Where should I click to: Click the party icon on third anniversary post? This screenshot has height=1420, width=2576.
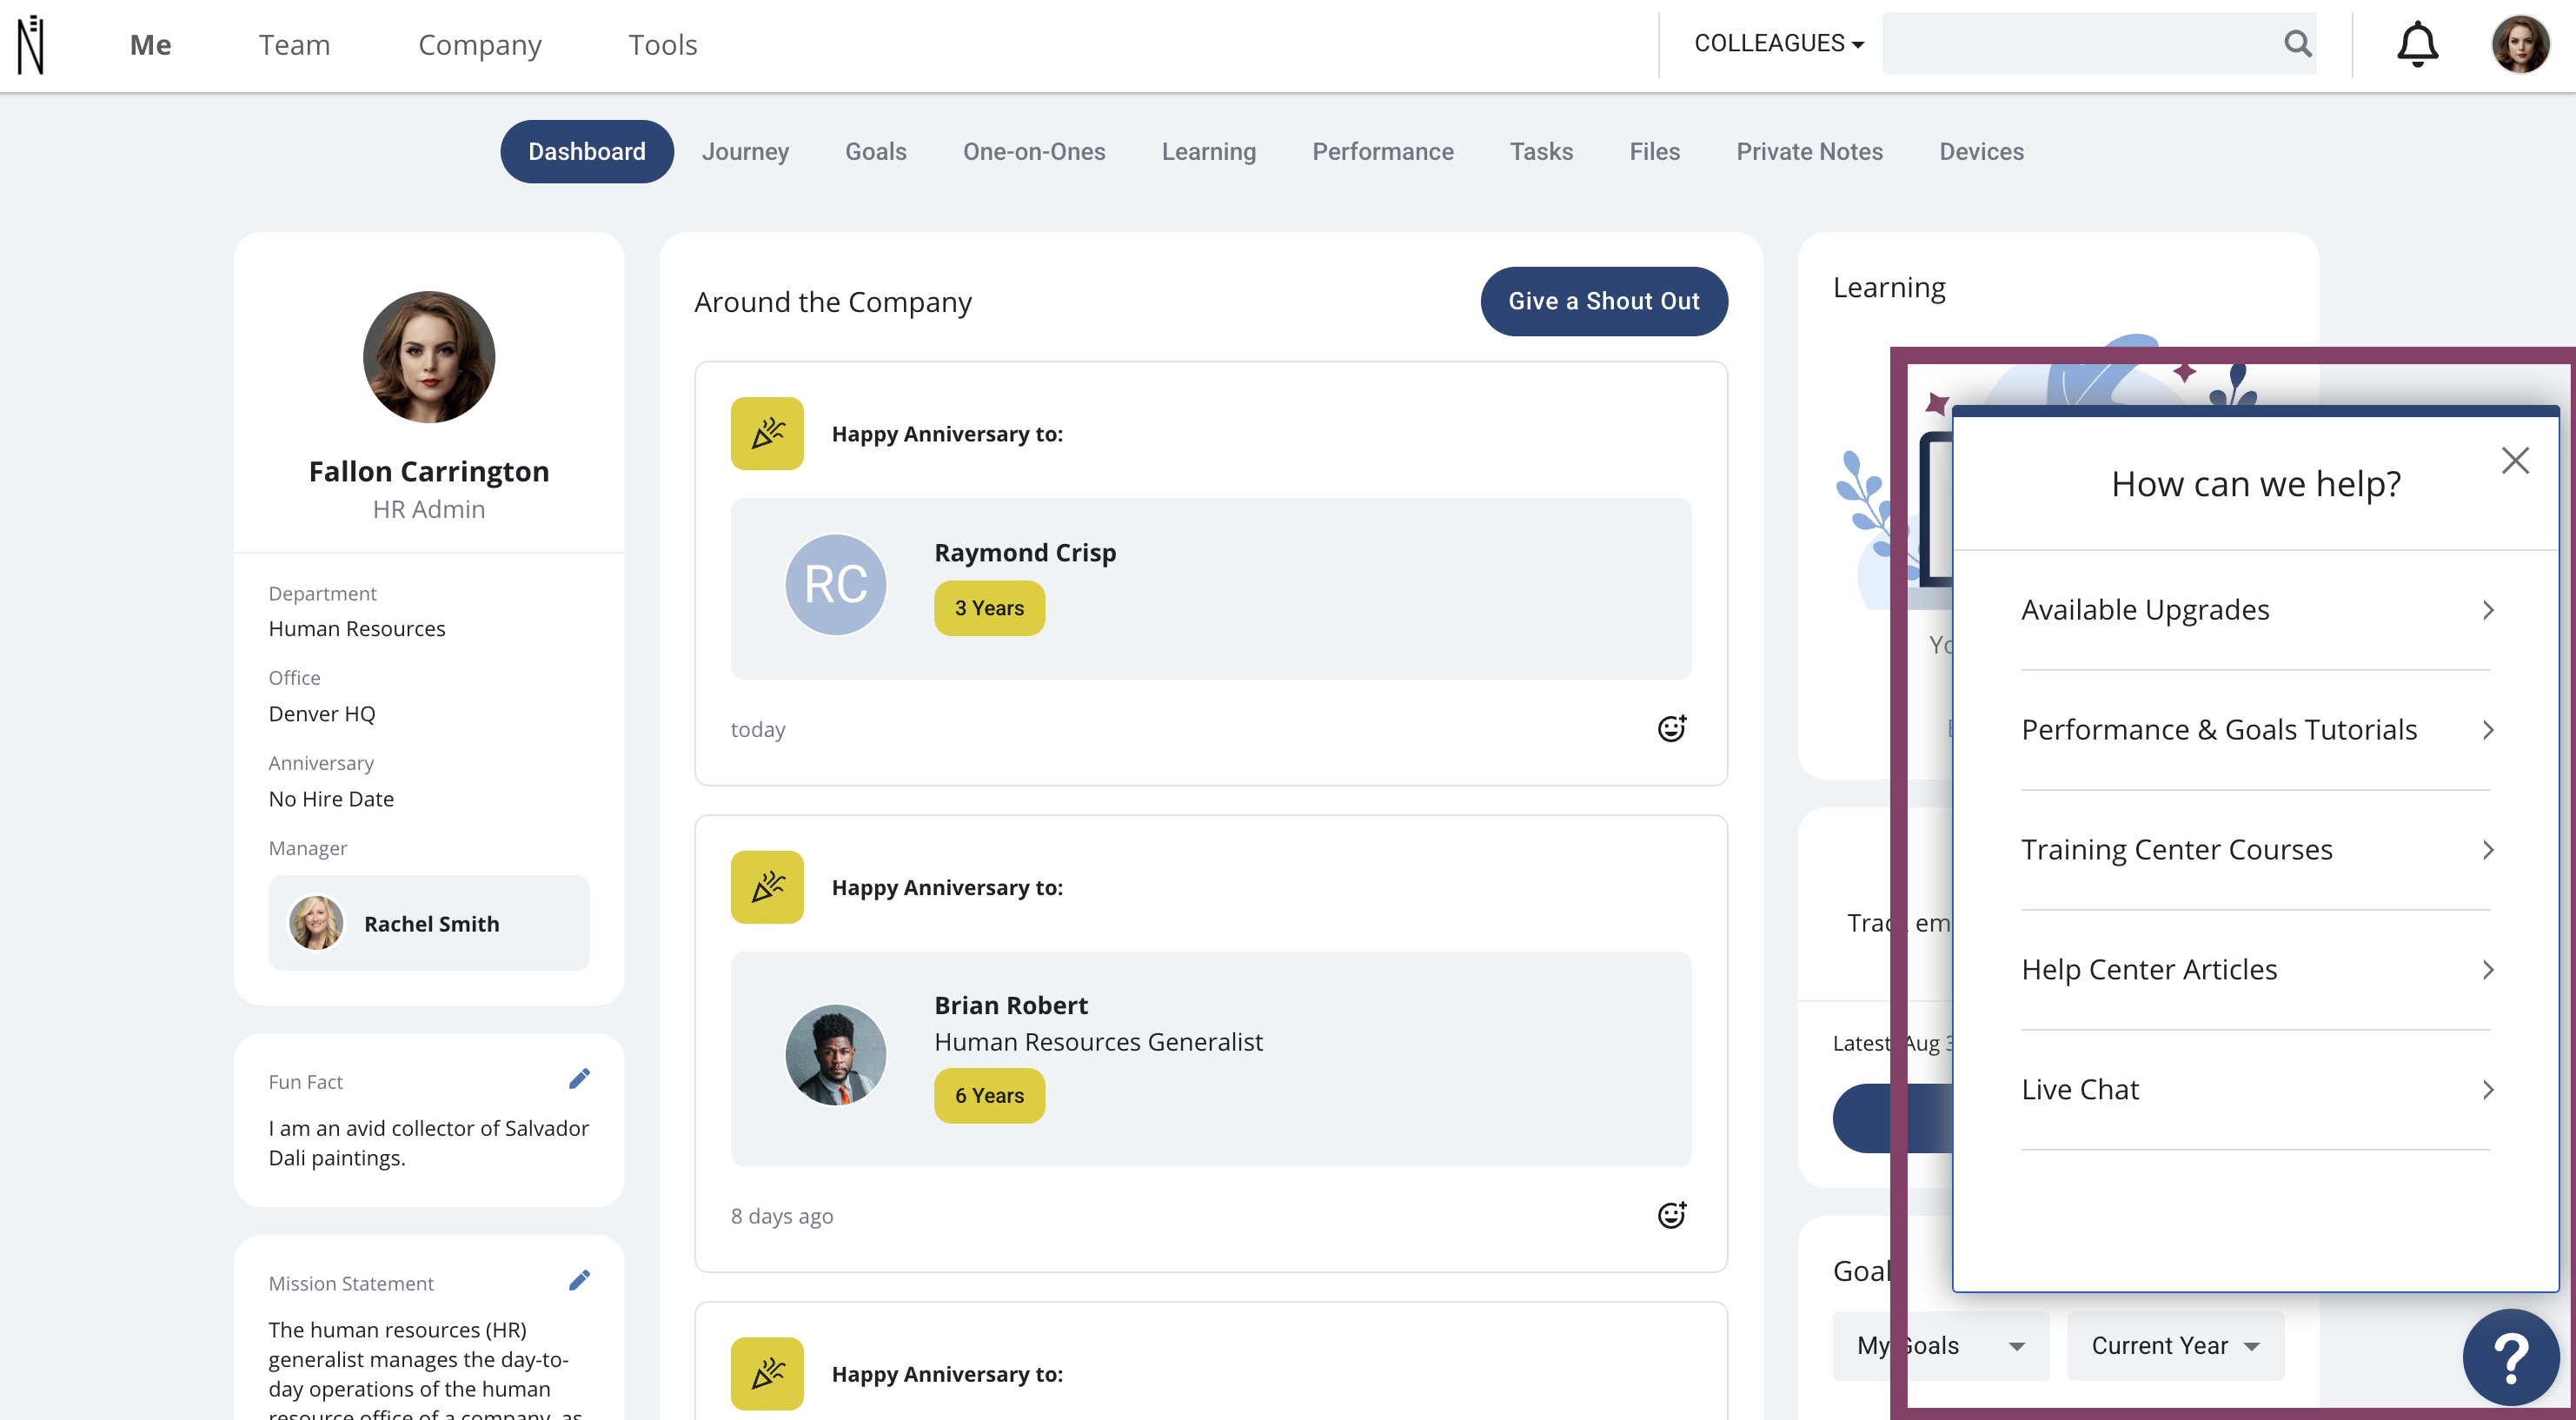(x=767, y=1373)
